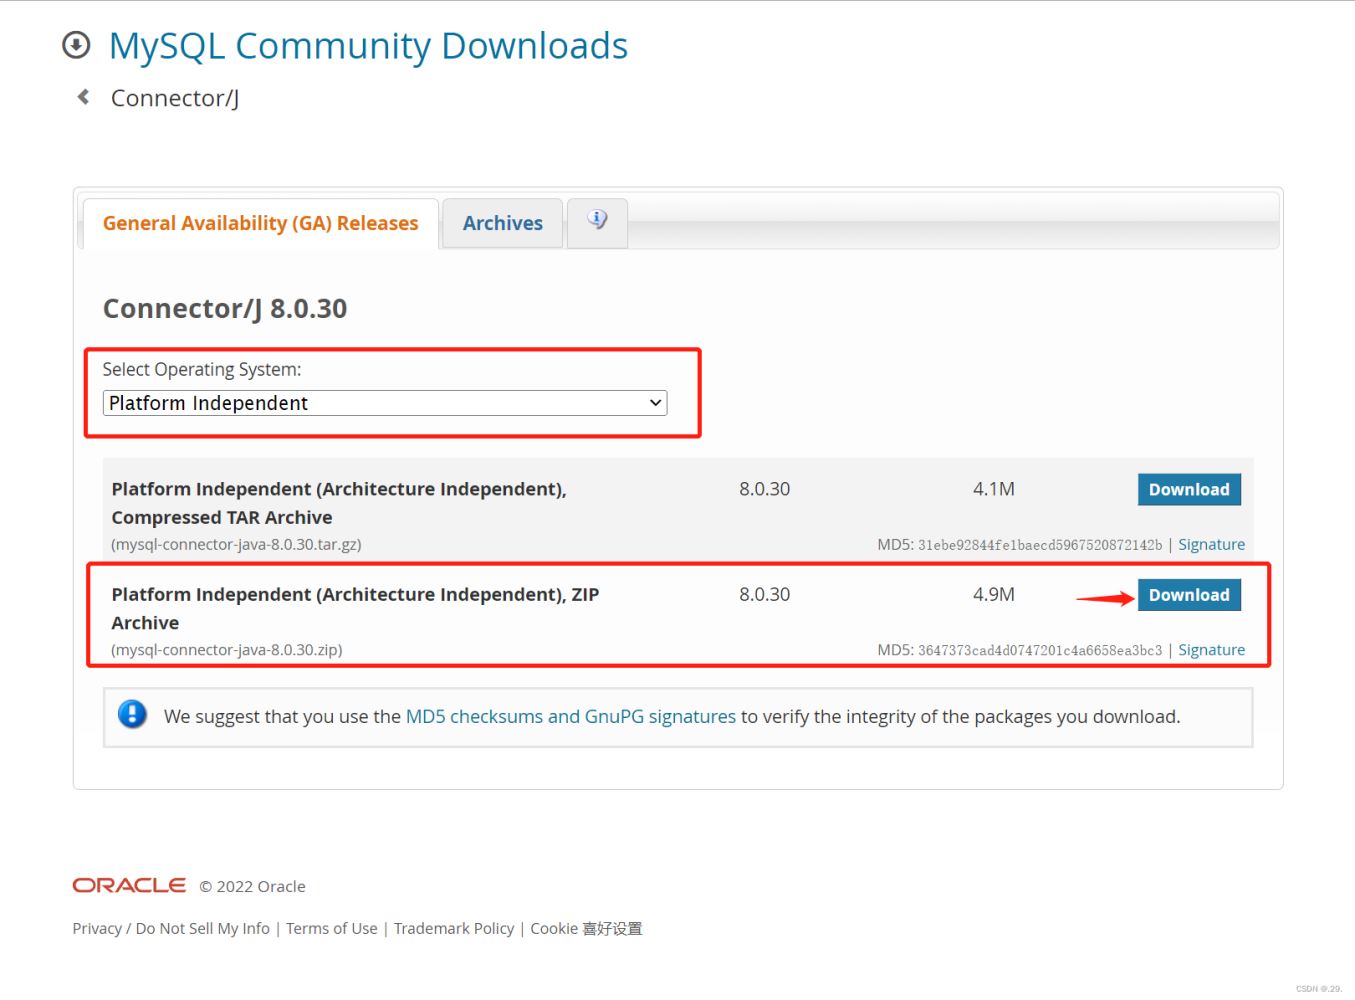This screenshot has width=1355, height=1000.
Task: Select filename mysql-connector-java-8.0.30.tar.gz
Action: click(x=237, y=545)
